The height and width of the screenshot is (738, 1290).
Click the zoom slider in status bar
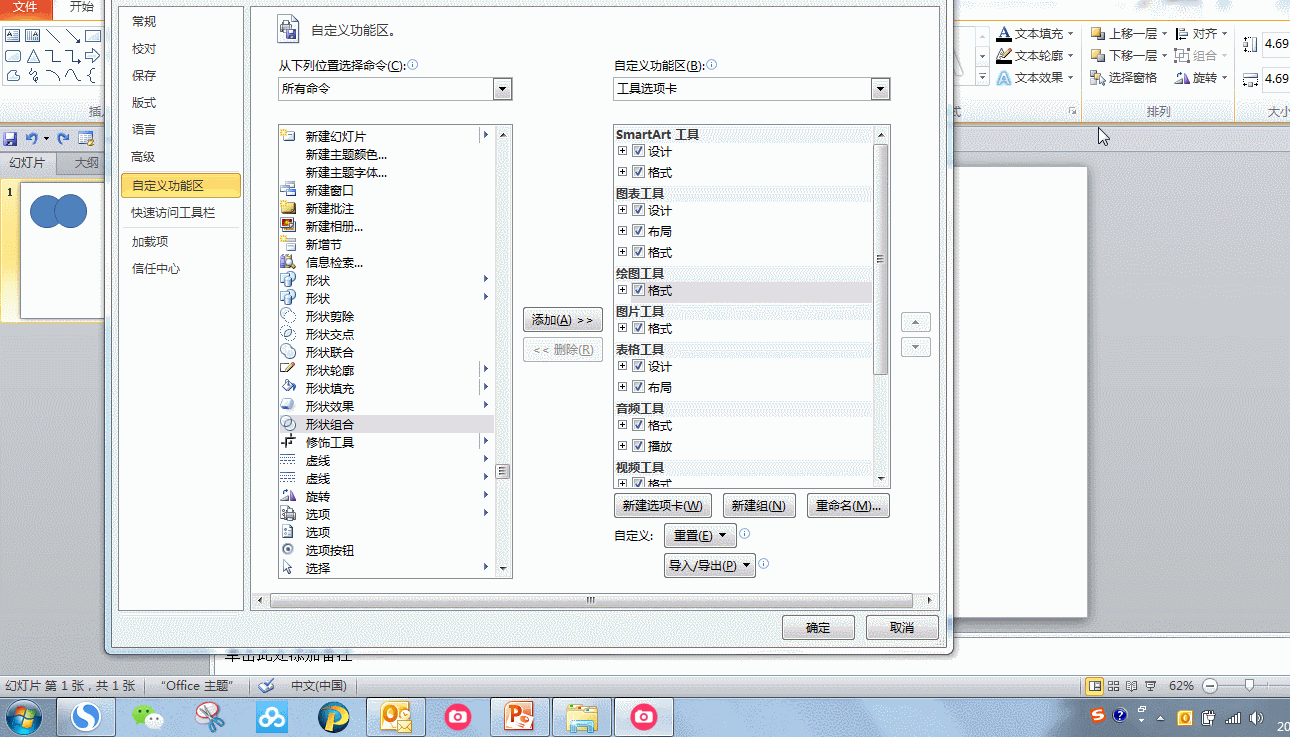tap(1249, 686)
